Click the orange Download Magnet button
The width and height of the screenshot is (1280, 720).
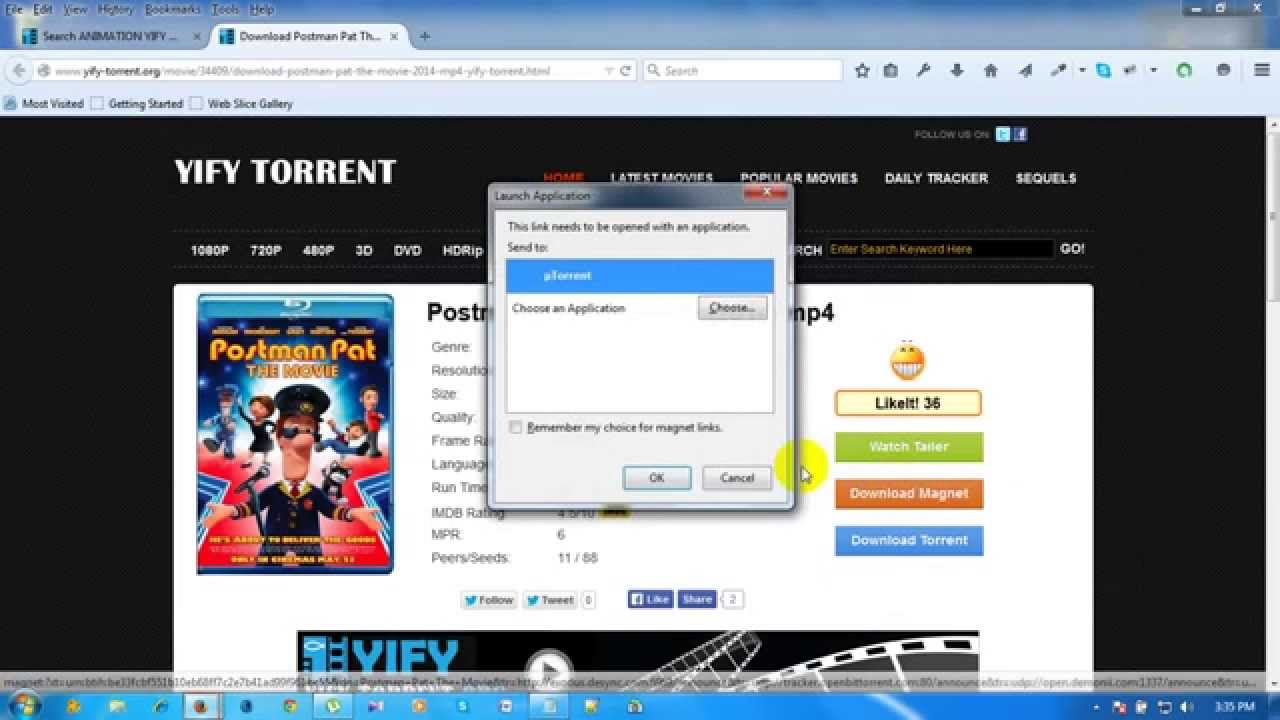(x=909, y=493)
